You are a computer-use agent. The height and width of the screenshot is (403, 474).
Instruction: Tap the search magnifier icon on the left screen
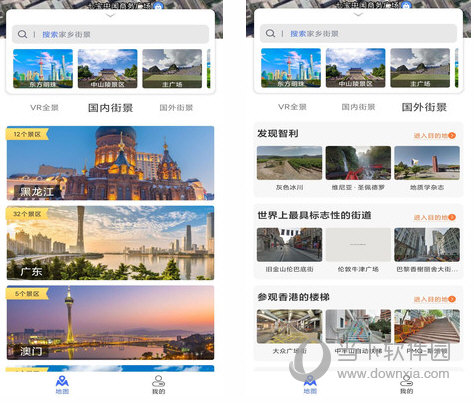coord(22,34)
